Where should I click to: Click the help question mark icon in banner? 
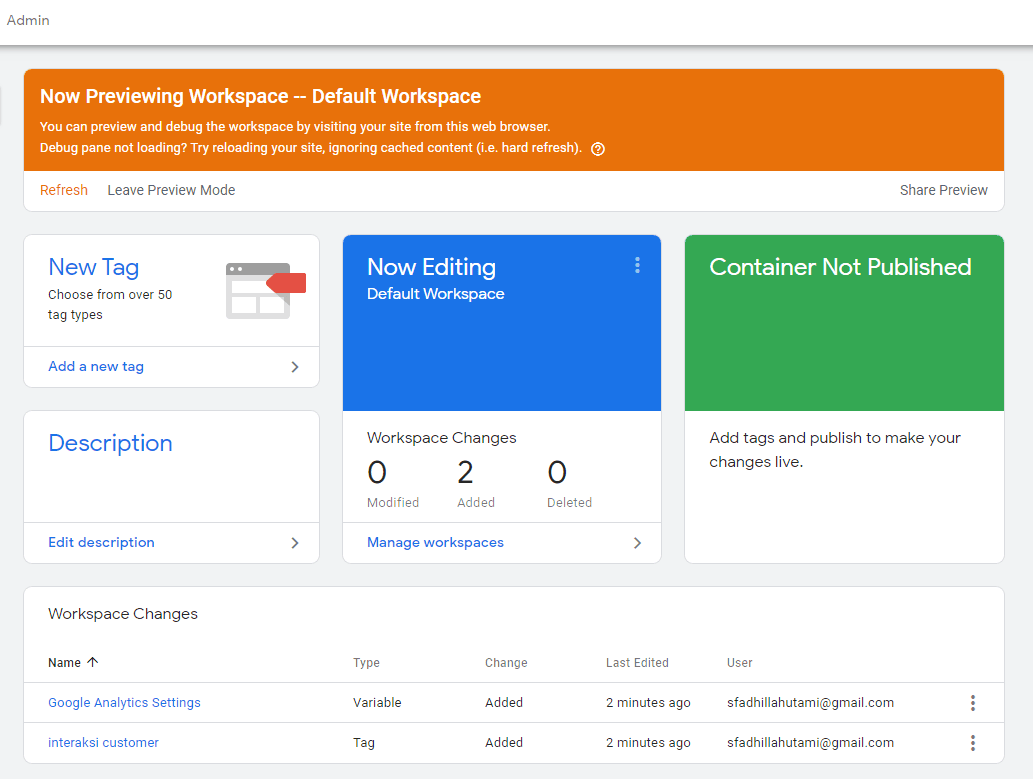[x=598, y=149]
